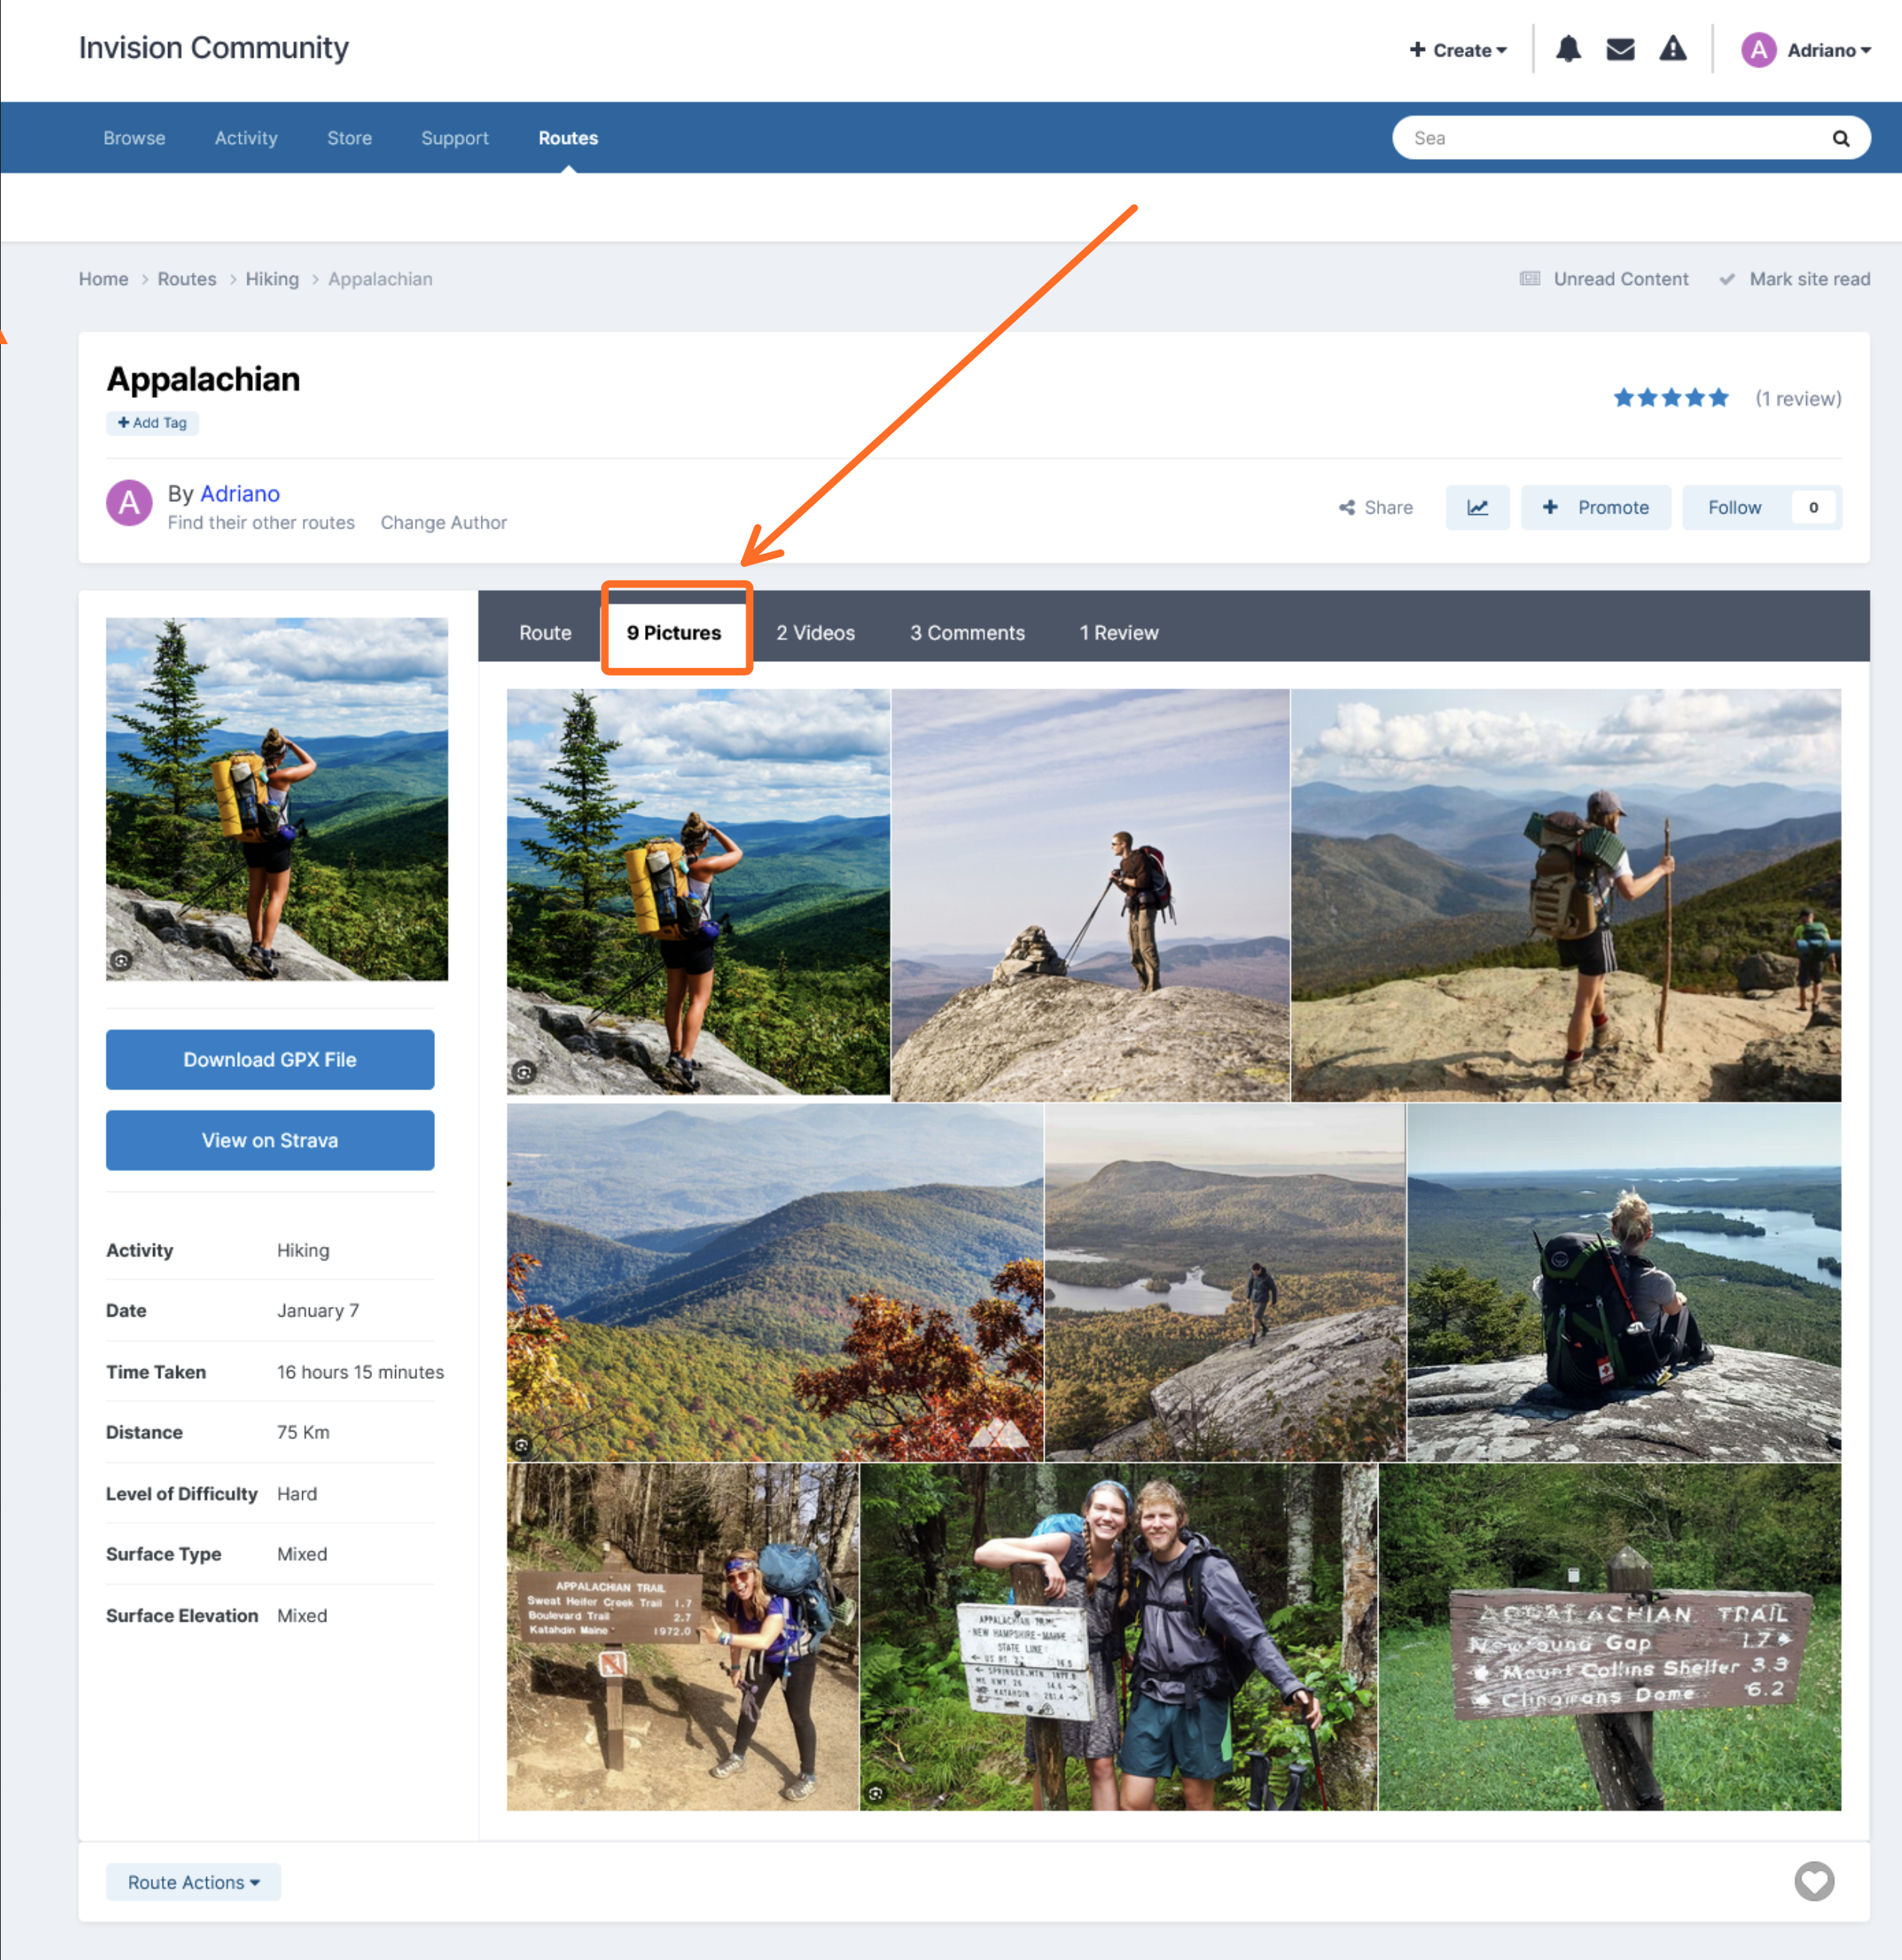The height and width of the screenshot is (1960, 1902).
Task: Open the route statistics chart icon
Action: pos(1477,507)
